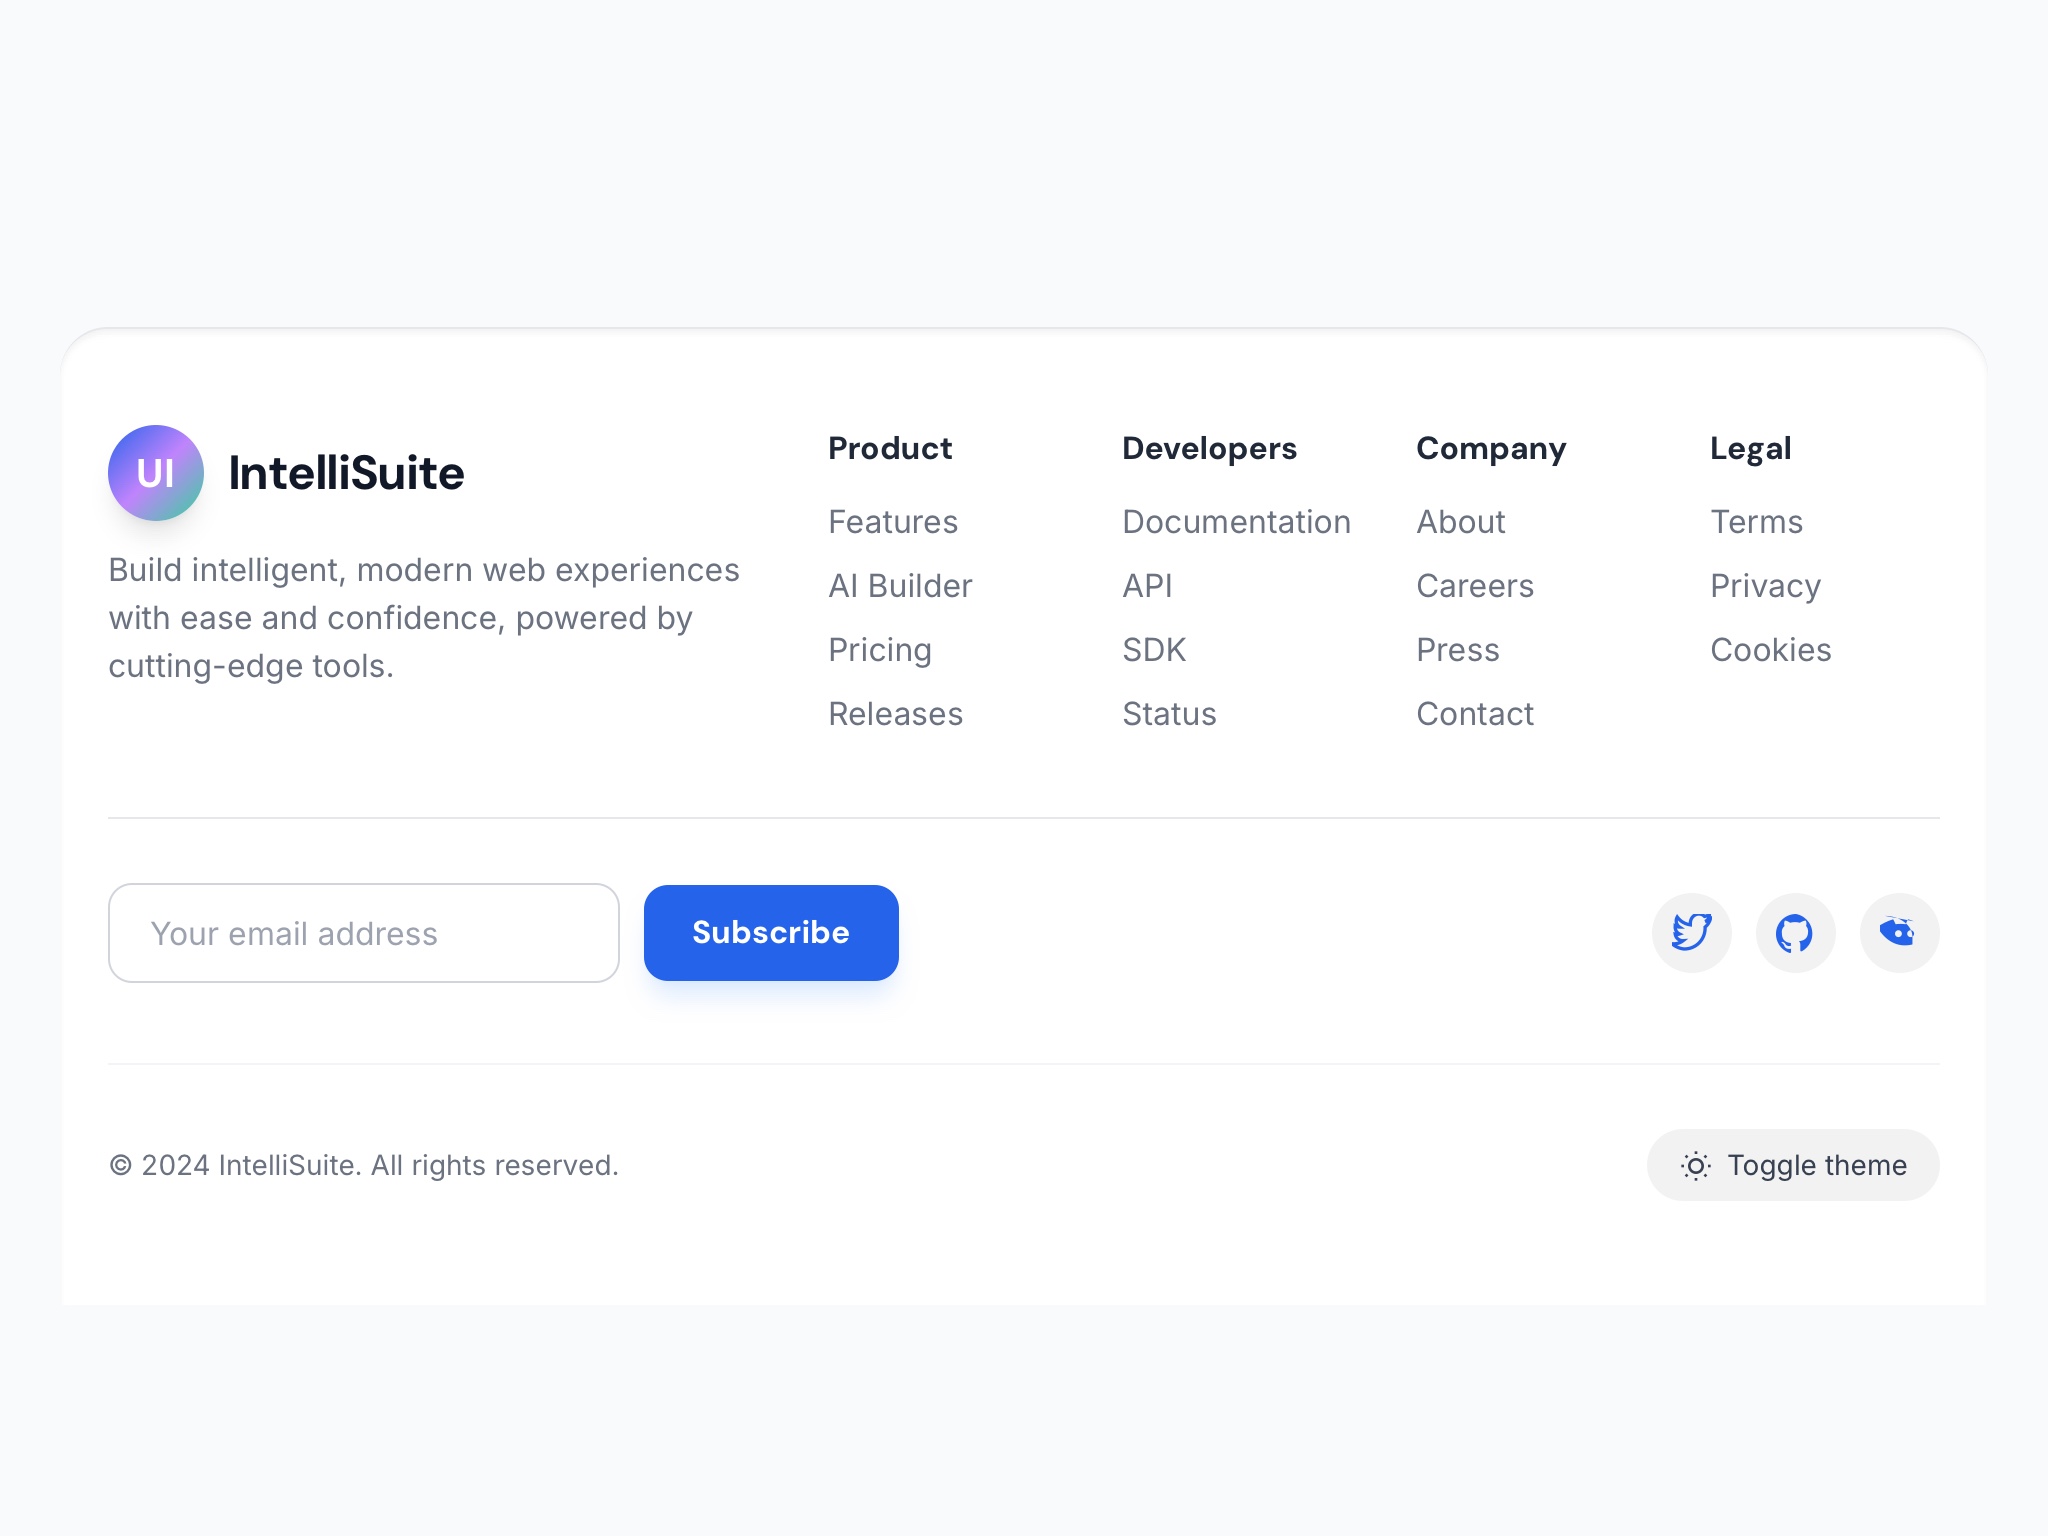Open the Contact link

click(x=1475, y=714)
